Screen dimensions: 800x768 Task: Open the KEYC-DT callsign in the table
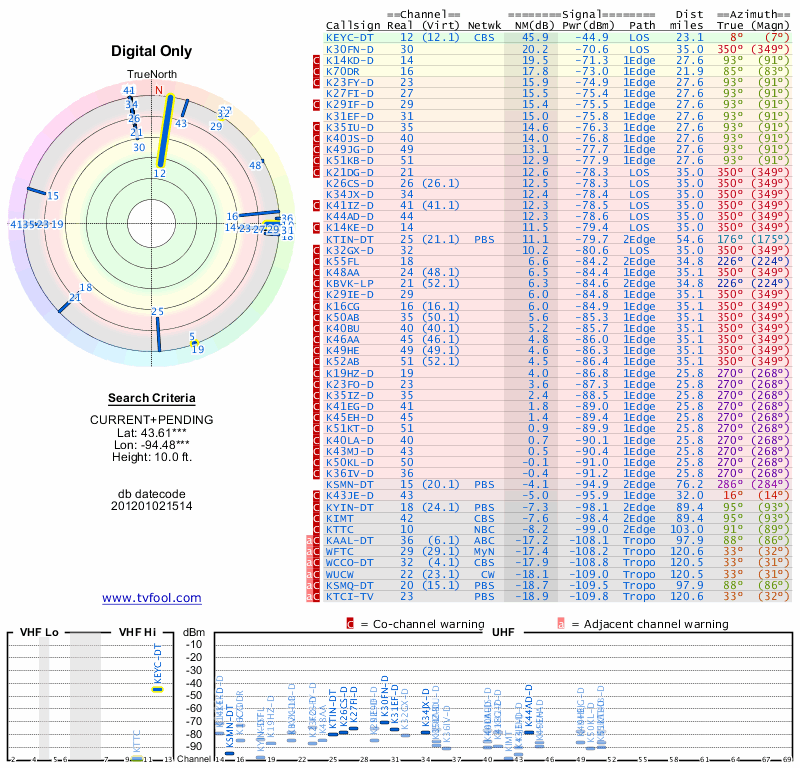(x=350, y=37)
